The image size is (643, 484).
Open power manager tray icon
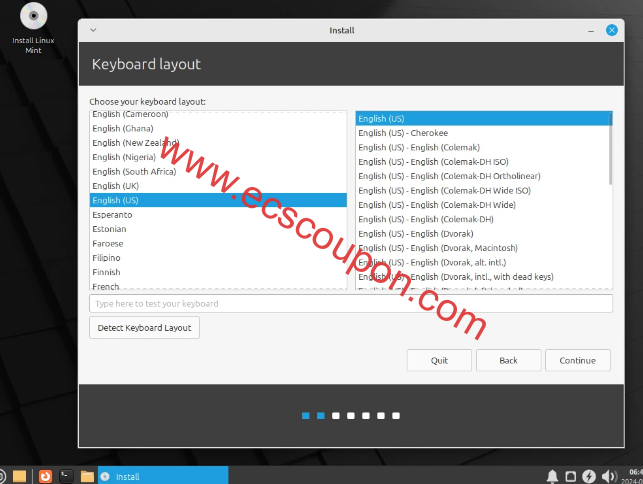click(x=589, y=476)
